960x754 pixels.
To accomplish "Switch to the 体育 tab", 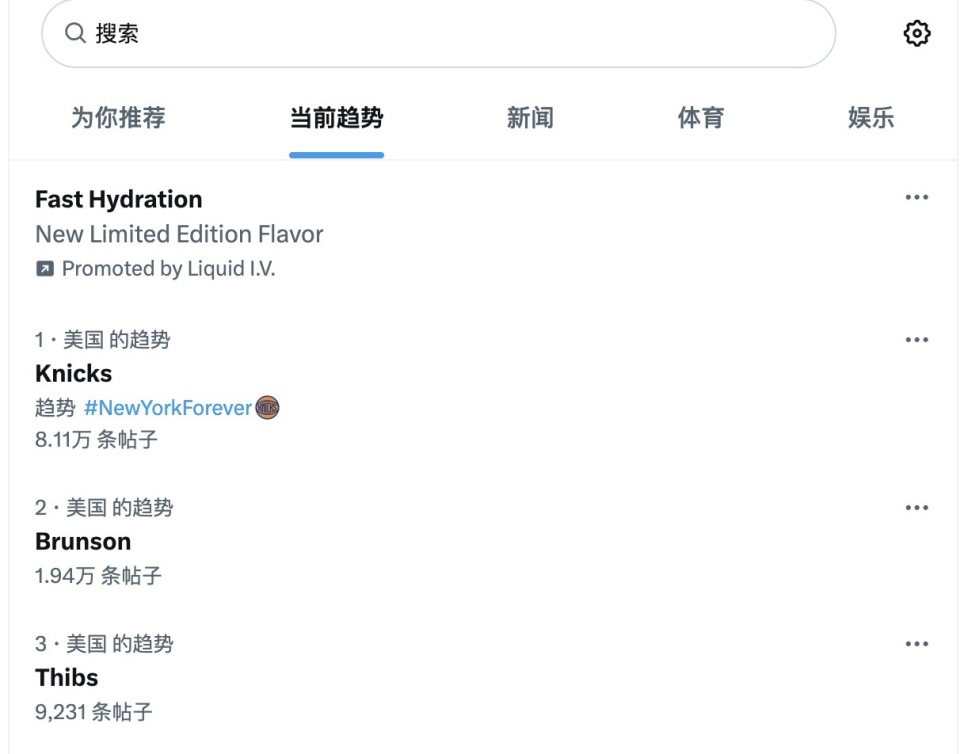I will 701,118.
